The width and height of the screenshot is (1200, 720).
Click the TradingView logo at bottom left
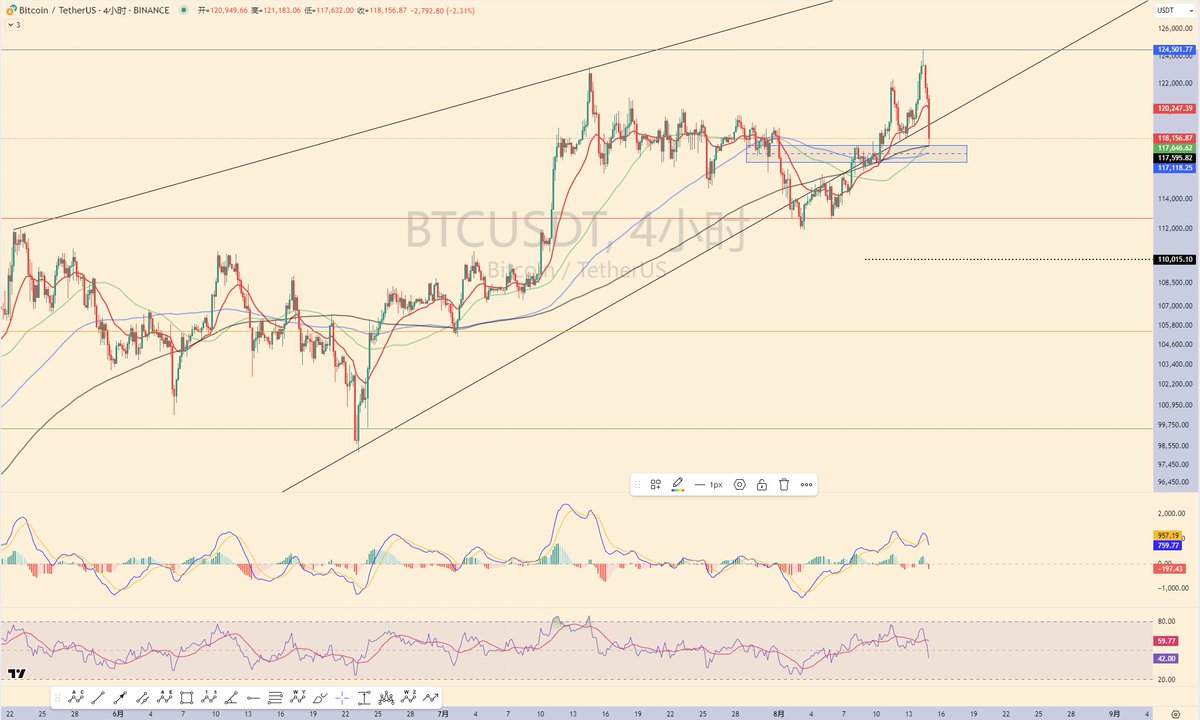(16, 673)
